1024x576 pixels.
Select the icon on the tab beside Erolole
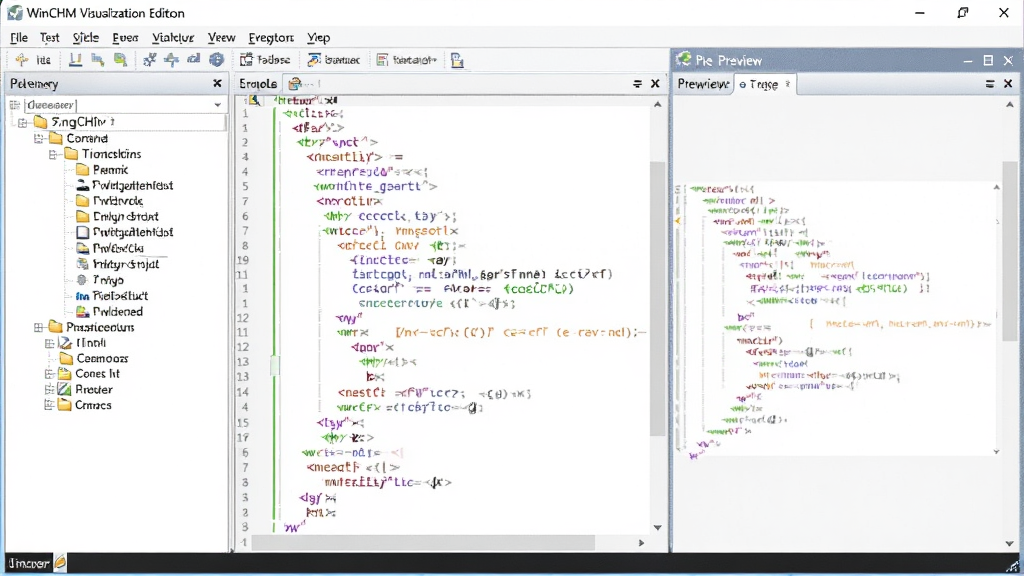[295, 84]
